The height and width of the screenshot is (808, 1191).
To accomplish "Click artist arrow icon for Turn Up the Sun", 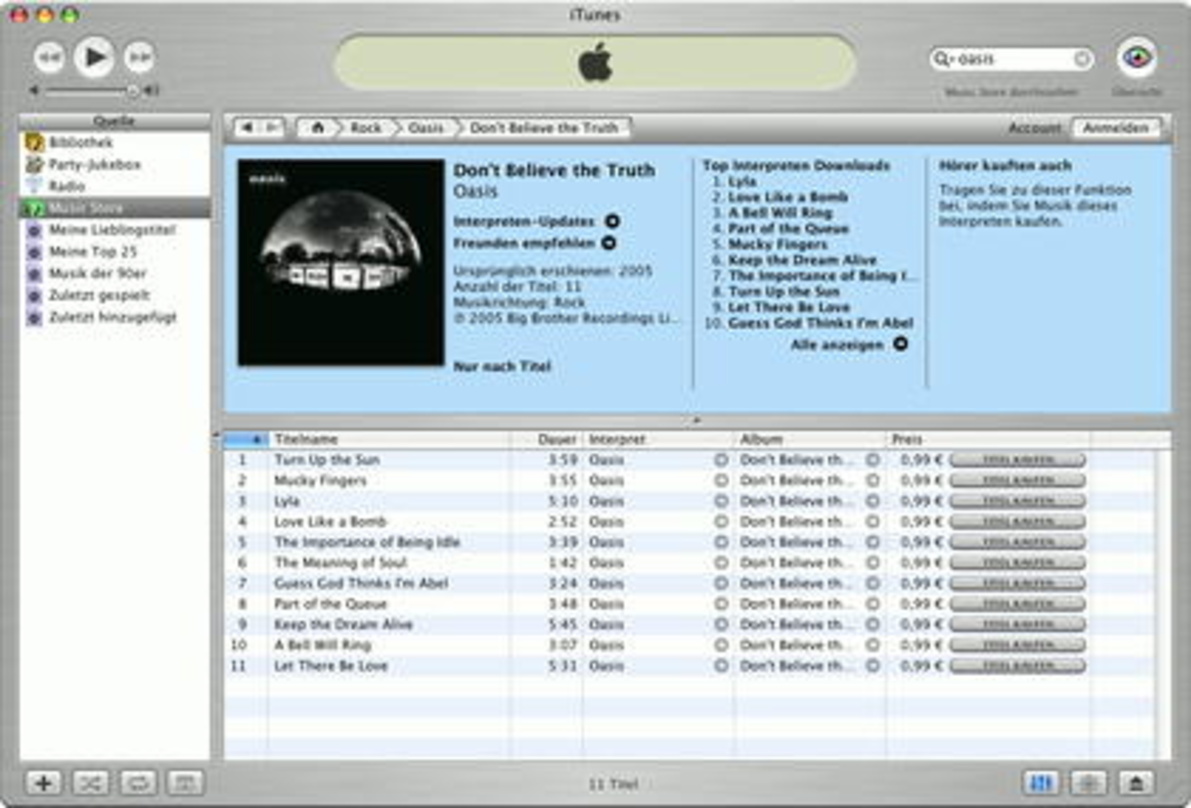I will pyautogui.click(x=721, y=460).
